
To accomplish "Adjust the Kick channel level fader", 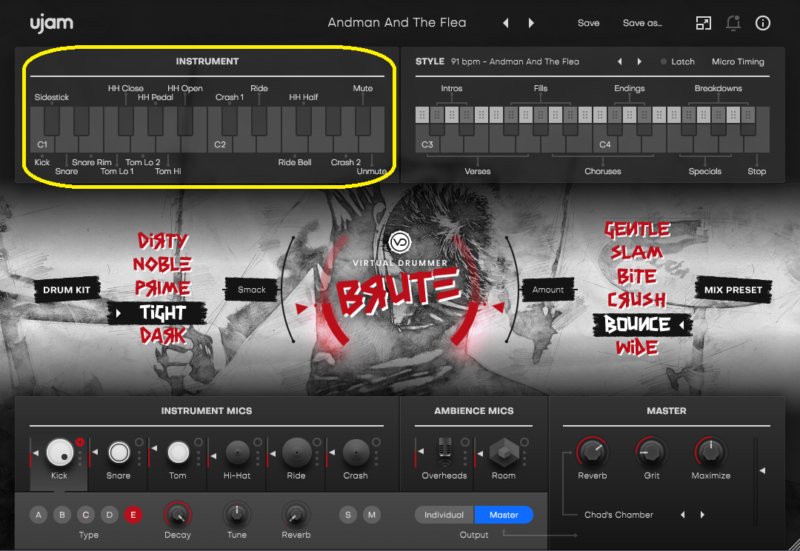I will [34, 453].
